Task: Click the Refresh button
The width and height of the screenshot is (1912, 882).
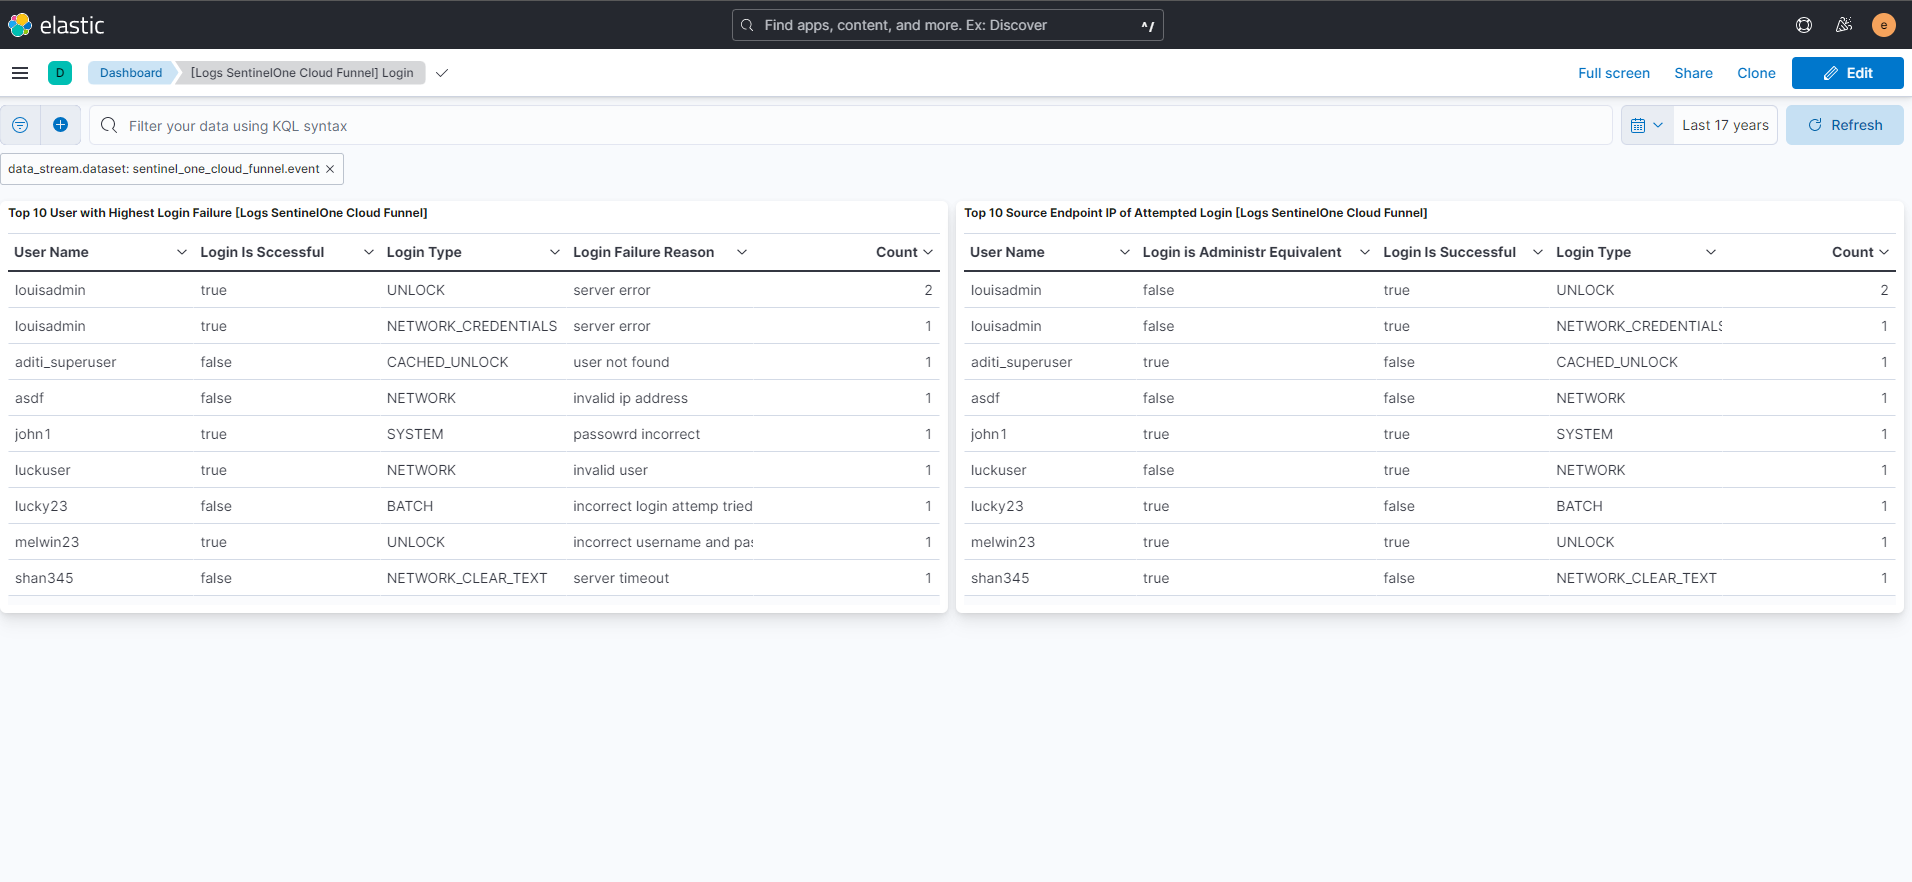Action: [1845, 125]
